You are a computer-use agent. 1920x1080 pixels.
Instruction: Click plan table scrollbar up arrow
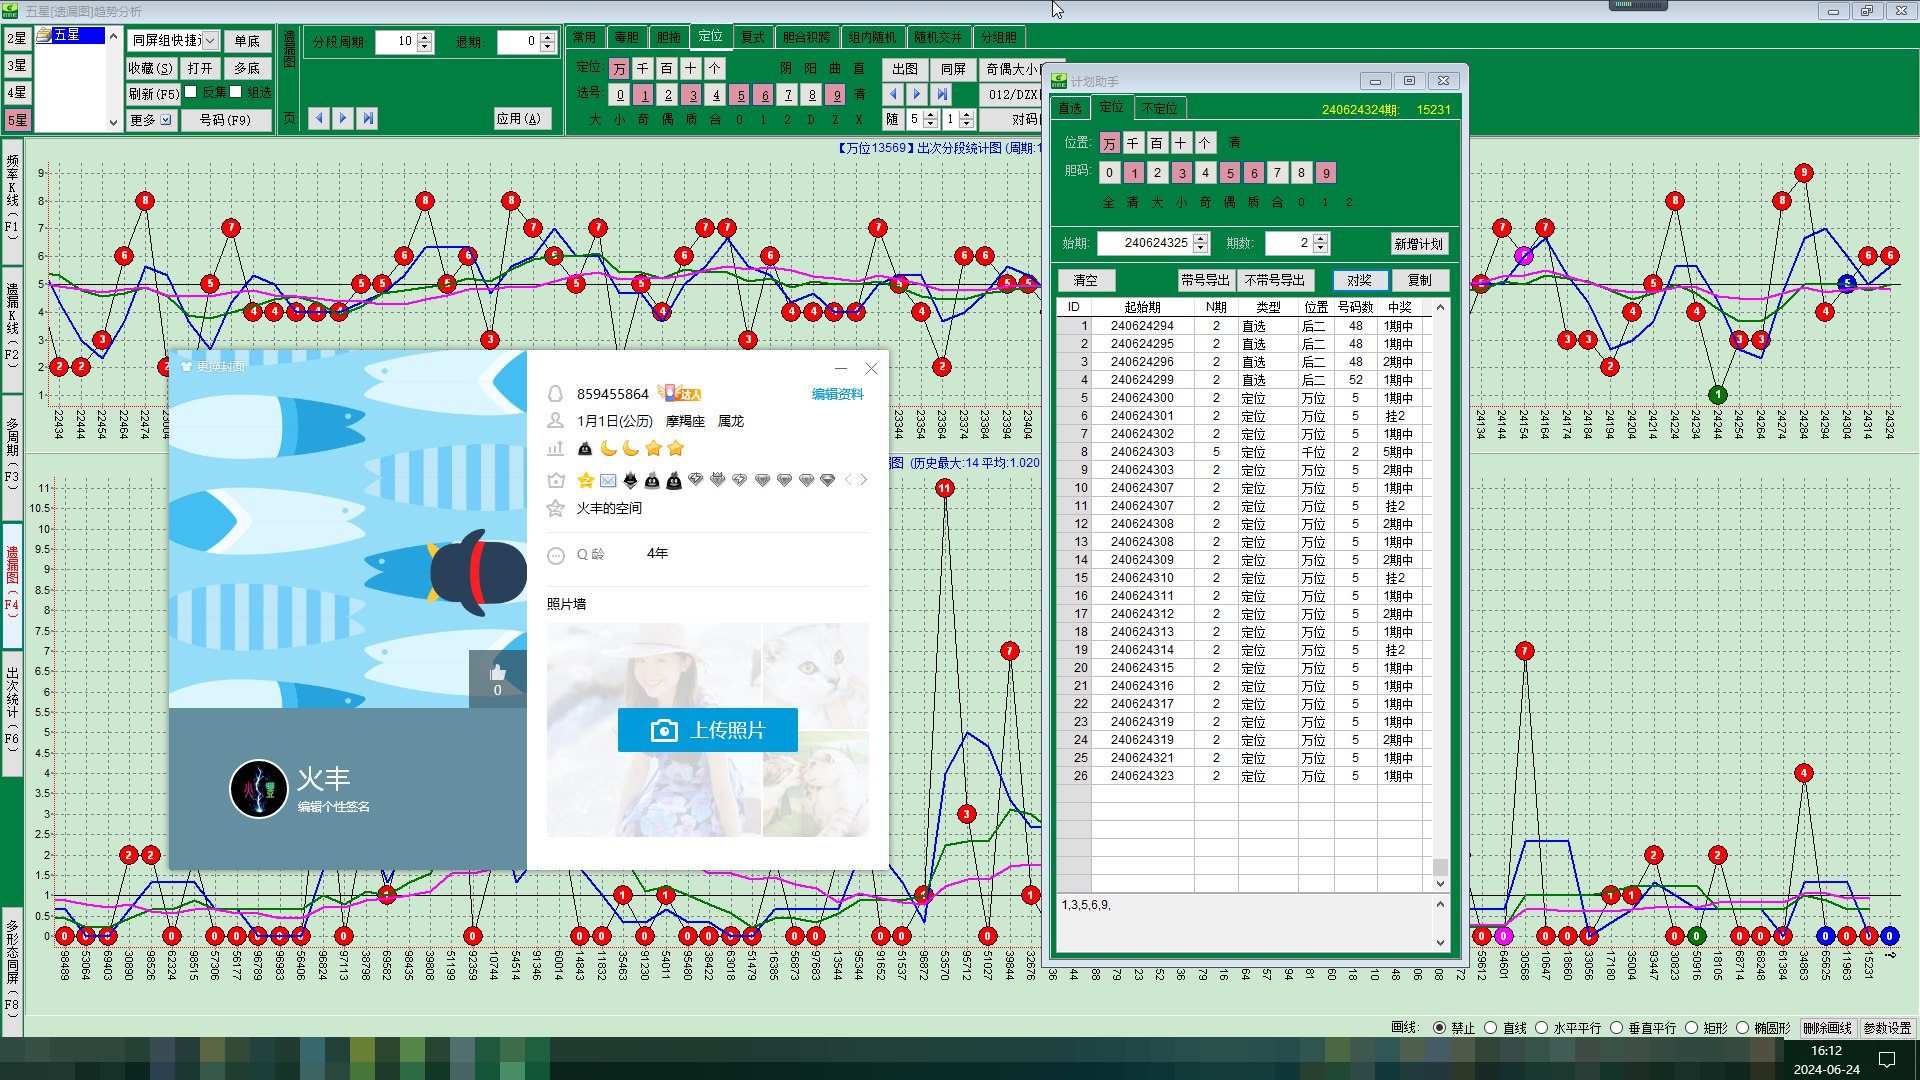(1440, 308)
